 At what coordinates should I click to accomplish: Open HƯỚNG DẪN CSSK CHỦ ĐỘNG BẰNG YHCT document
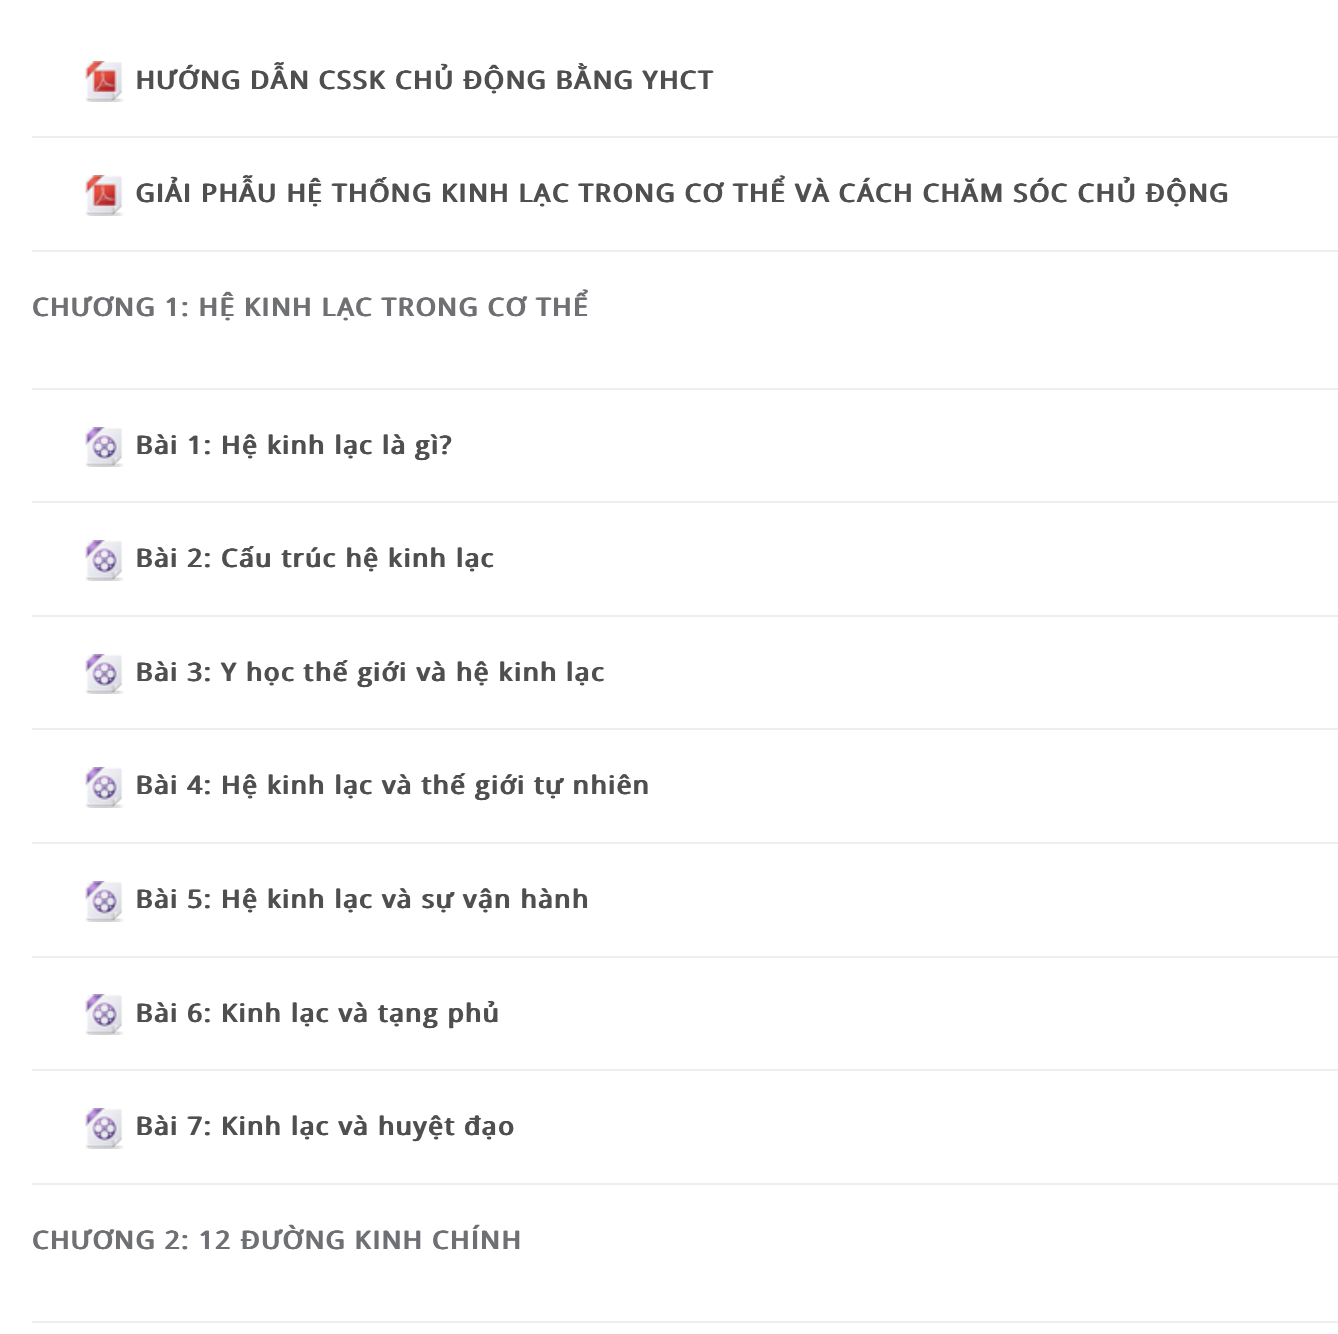(x=425, y=80)
